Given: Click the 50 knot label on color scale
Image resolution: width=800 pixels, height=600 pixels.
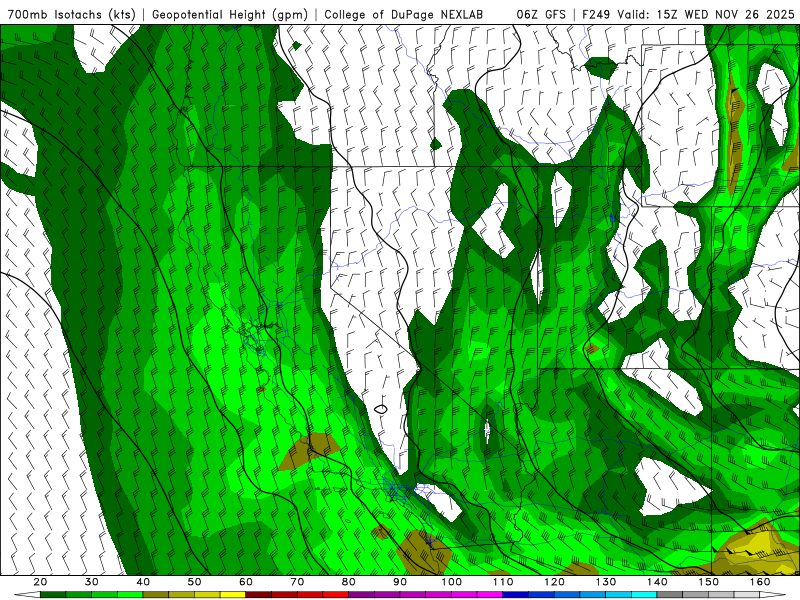Looking at the screenshot, I should pyautogui.click(x=194, y=582).
